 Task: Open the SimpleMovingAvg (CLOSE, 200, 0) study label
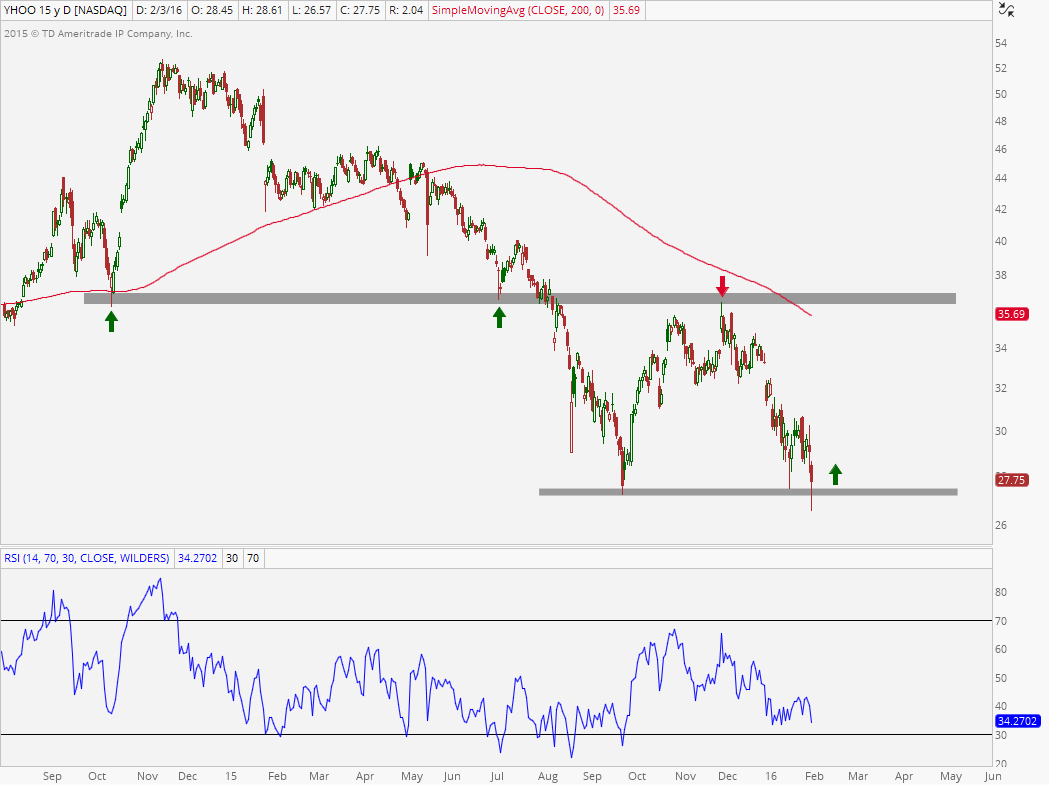pos(518,10)
